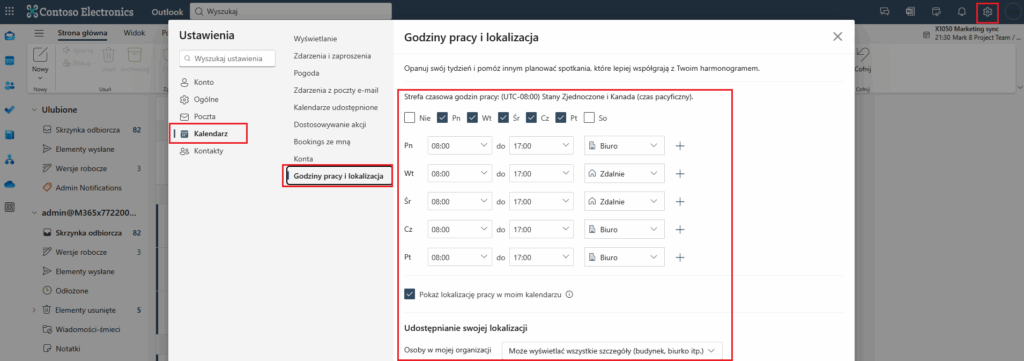The width and height of the screenshot is (1024, 361).
Task: Select Kalendarz in settings categories
Action: pos(209,134)
